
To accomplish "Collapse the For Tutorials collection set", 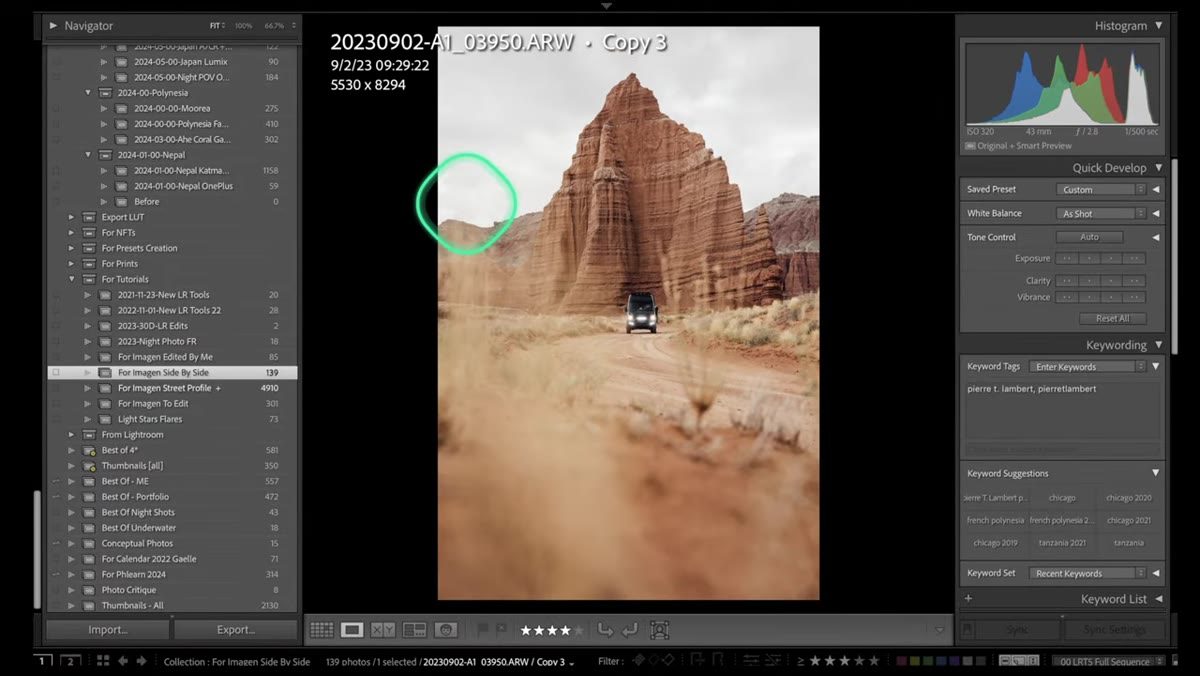I will (x=72, y=279).
